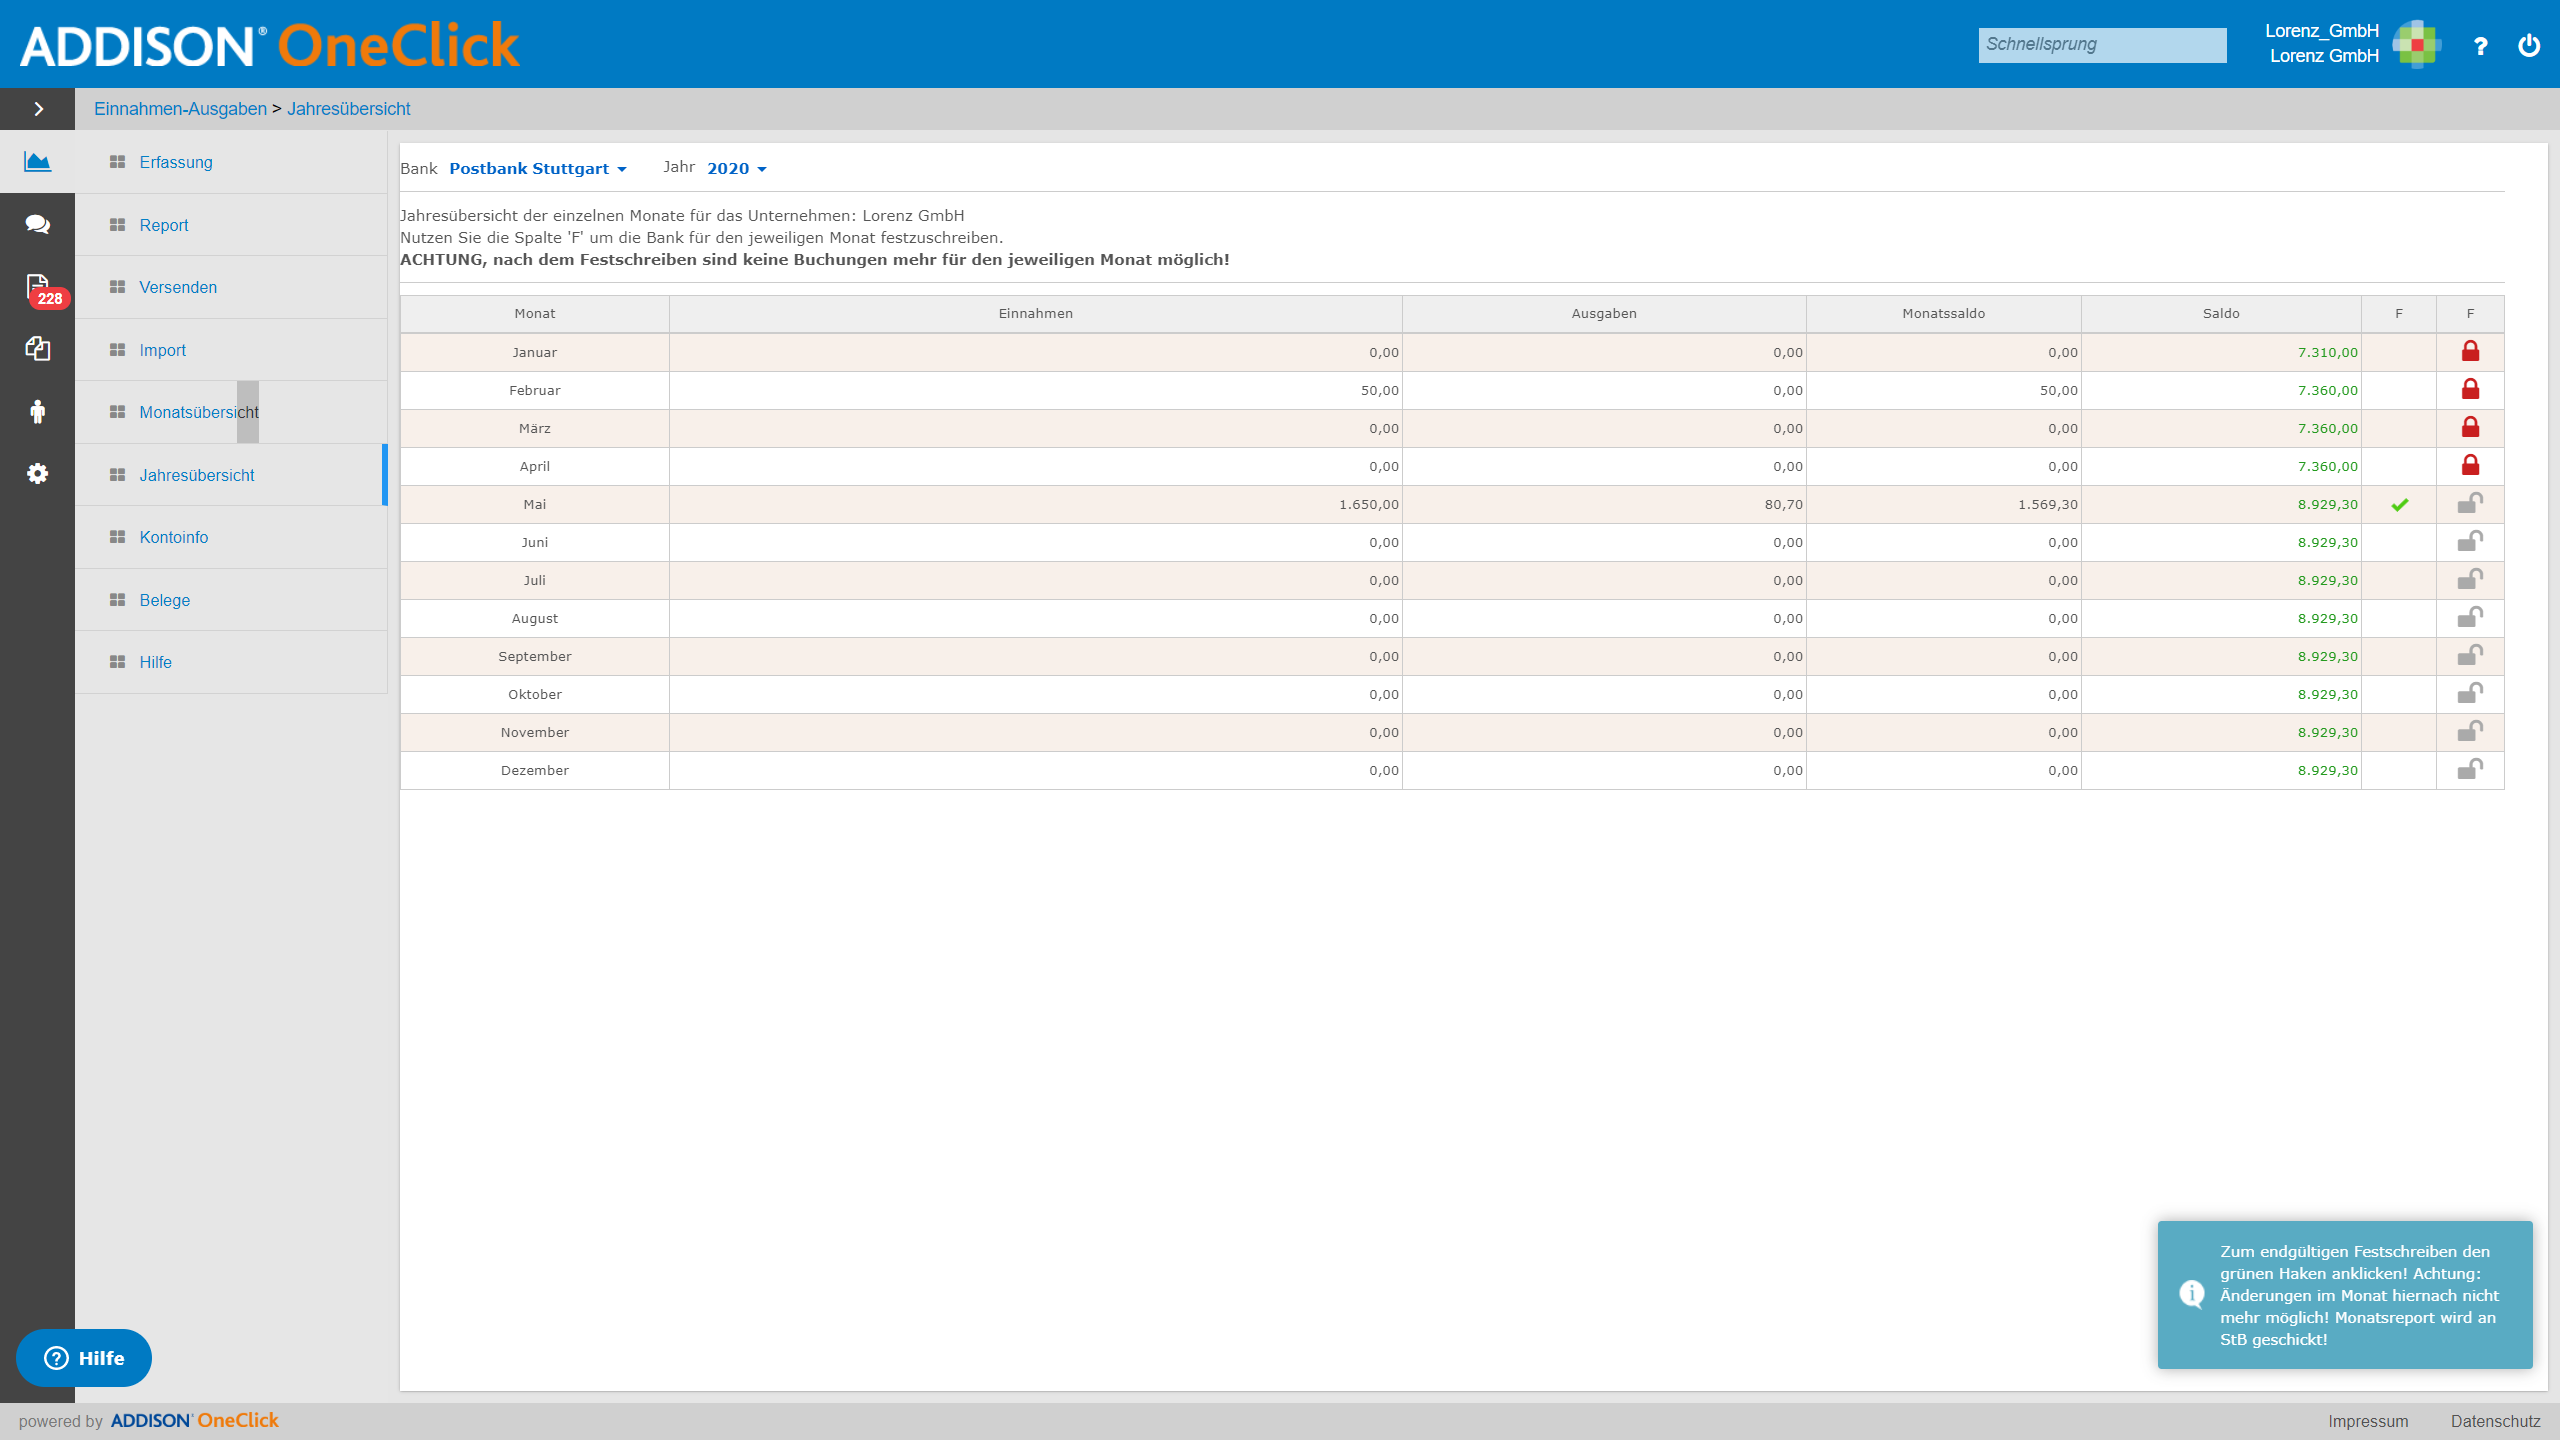Click the Saldo column header
The height and width of the screenshot is (1440, 2560).
coord(2220,314)
